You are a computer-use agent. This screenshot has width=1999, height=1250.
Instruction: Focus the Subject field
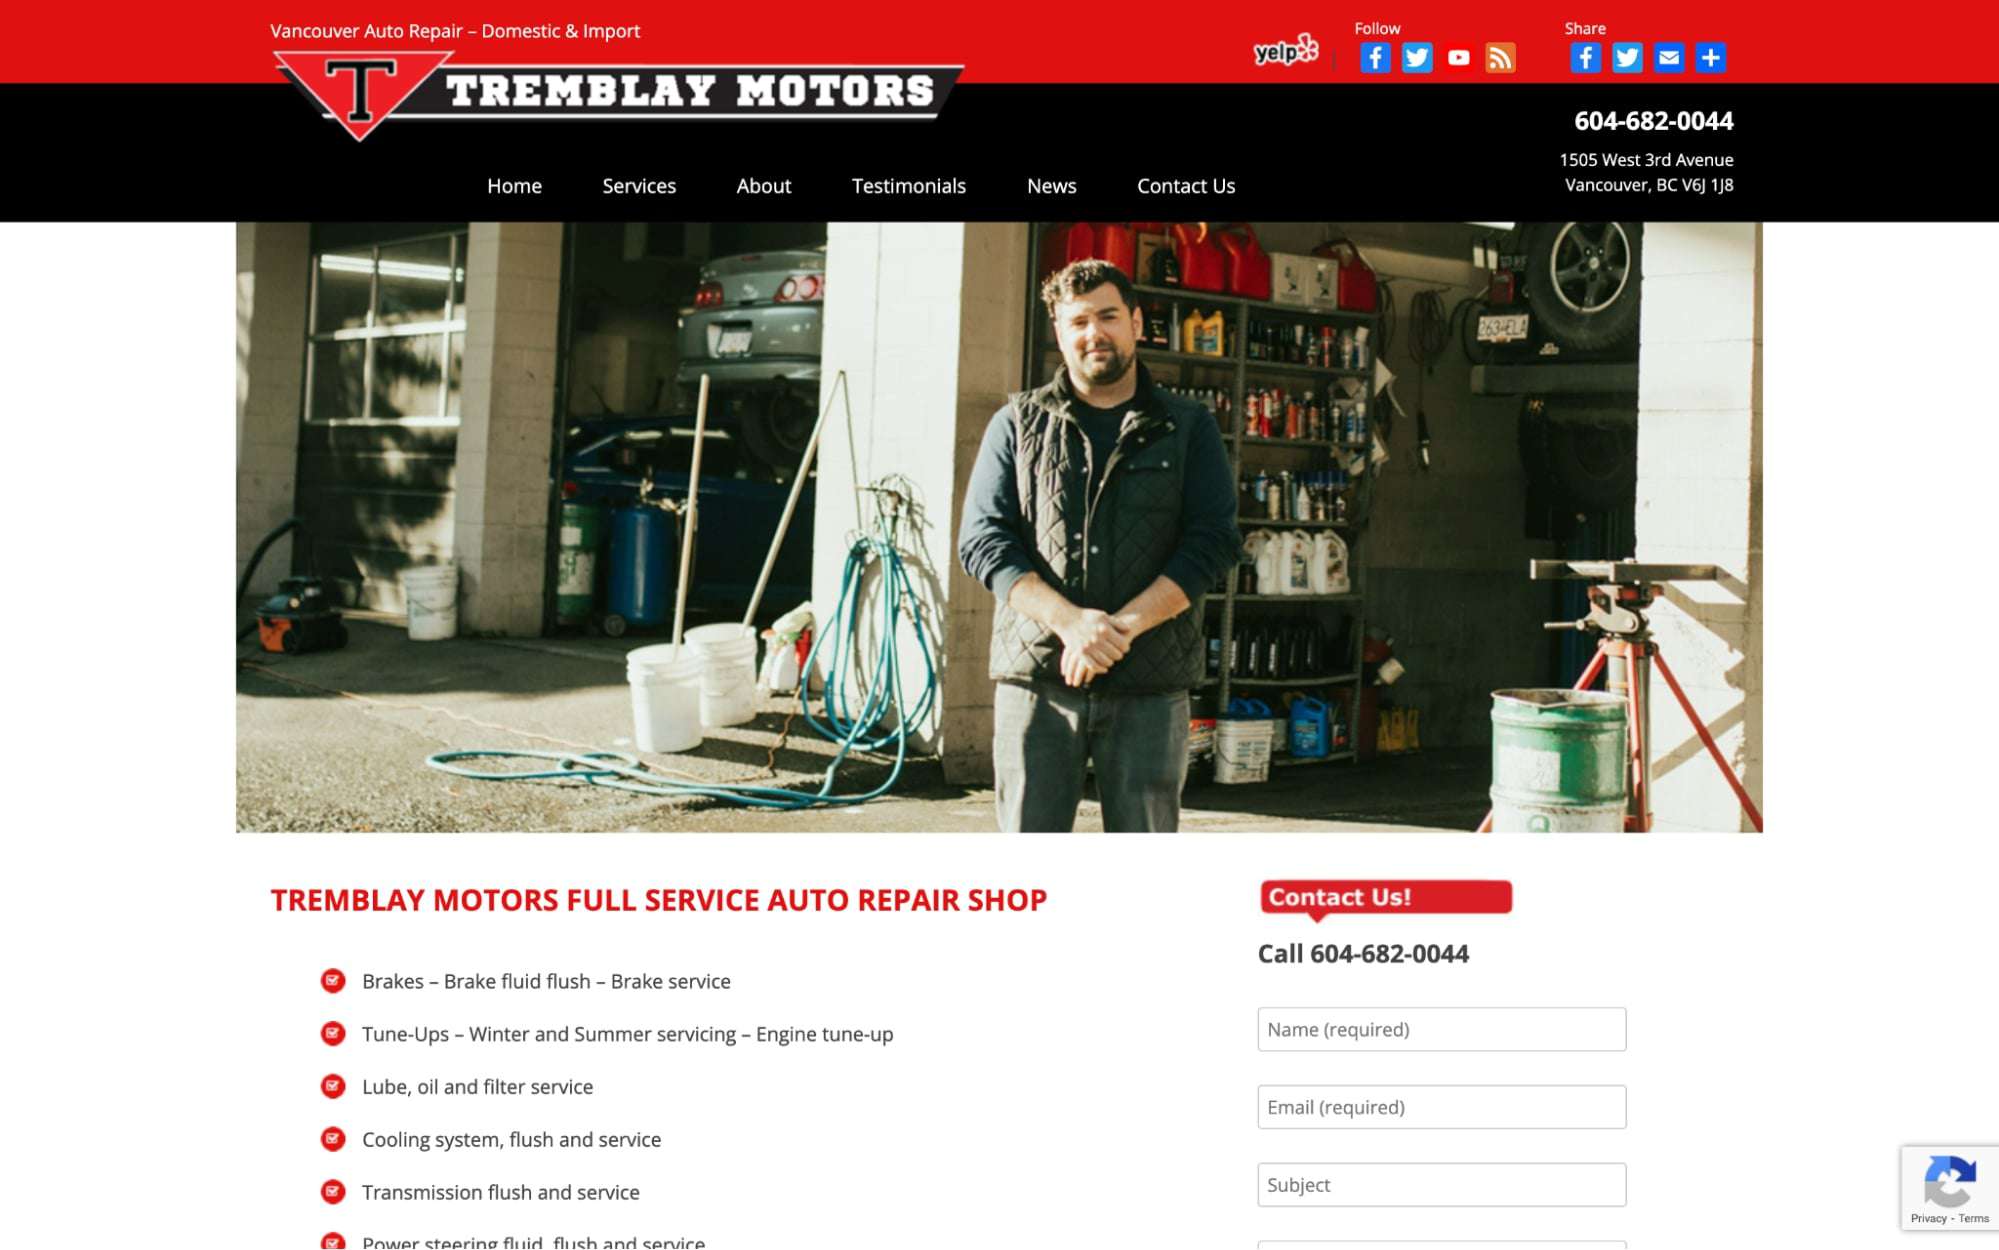tap(1442, 1185)
